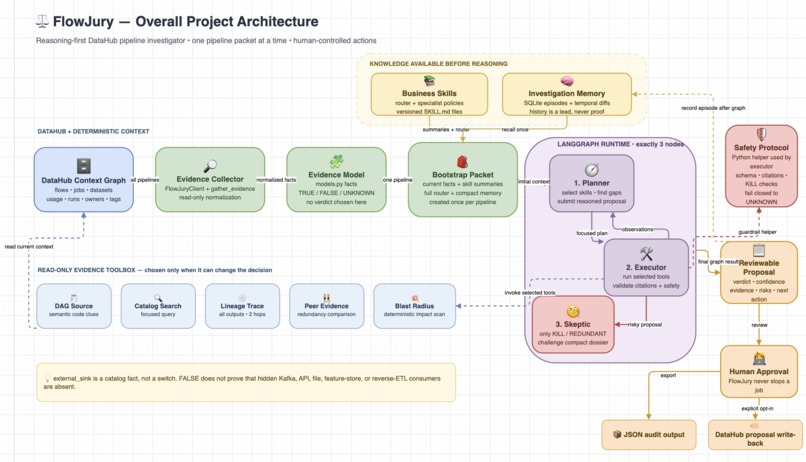Select the DataHub proposal write-back node

click(x=755, y=435)
